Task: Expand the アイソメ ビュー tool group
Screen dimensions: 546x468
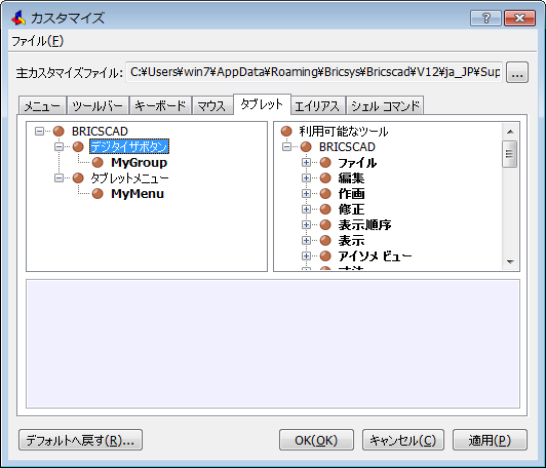Action: pyautogui.click(x=306, y=256)
